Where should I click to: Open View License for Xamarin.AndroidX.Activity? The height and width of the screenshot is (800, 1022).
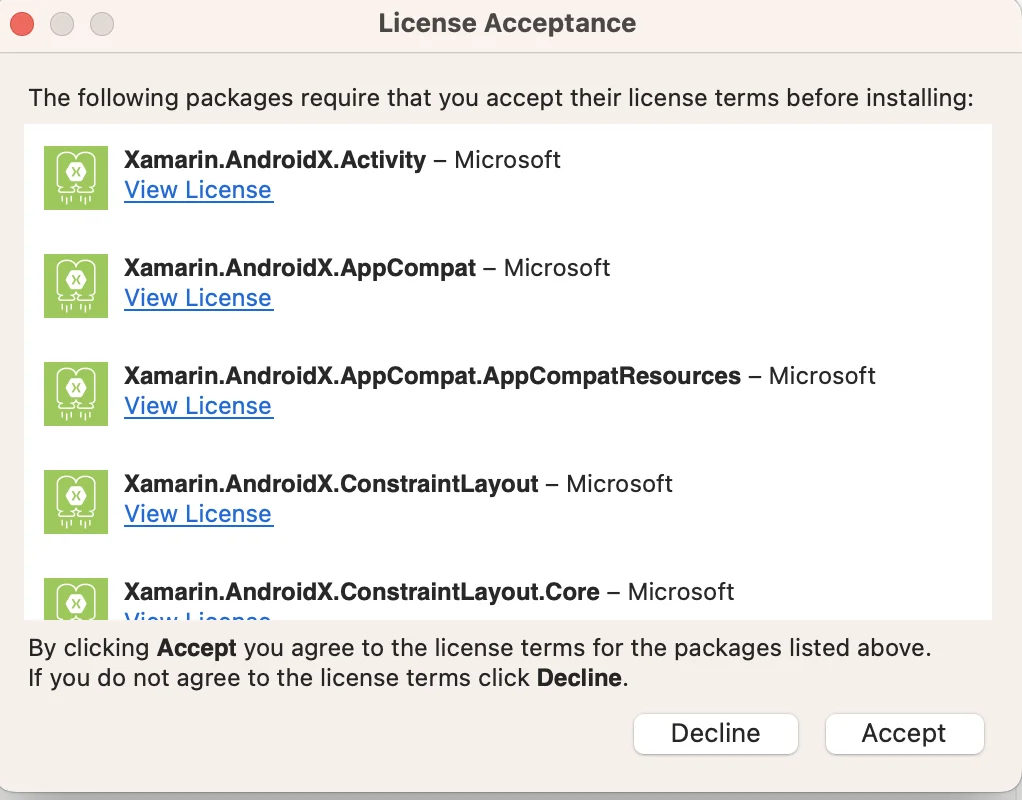click(198, 190)
